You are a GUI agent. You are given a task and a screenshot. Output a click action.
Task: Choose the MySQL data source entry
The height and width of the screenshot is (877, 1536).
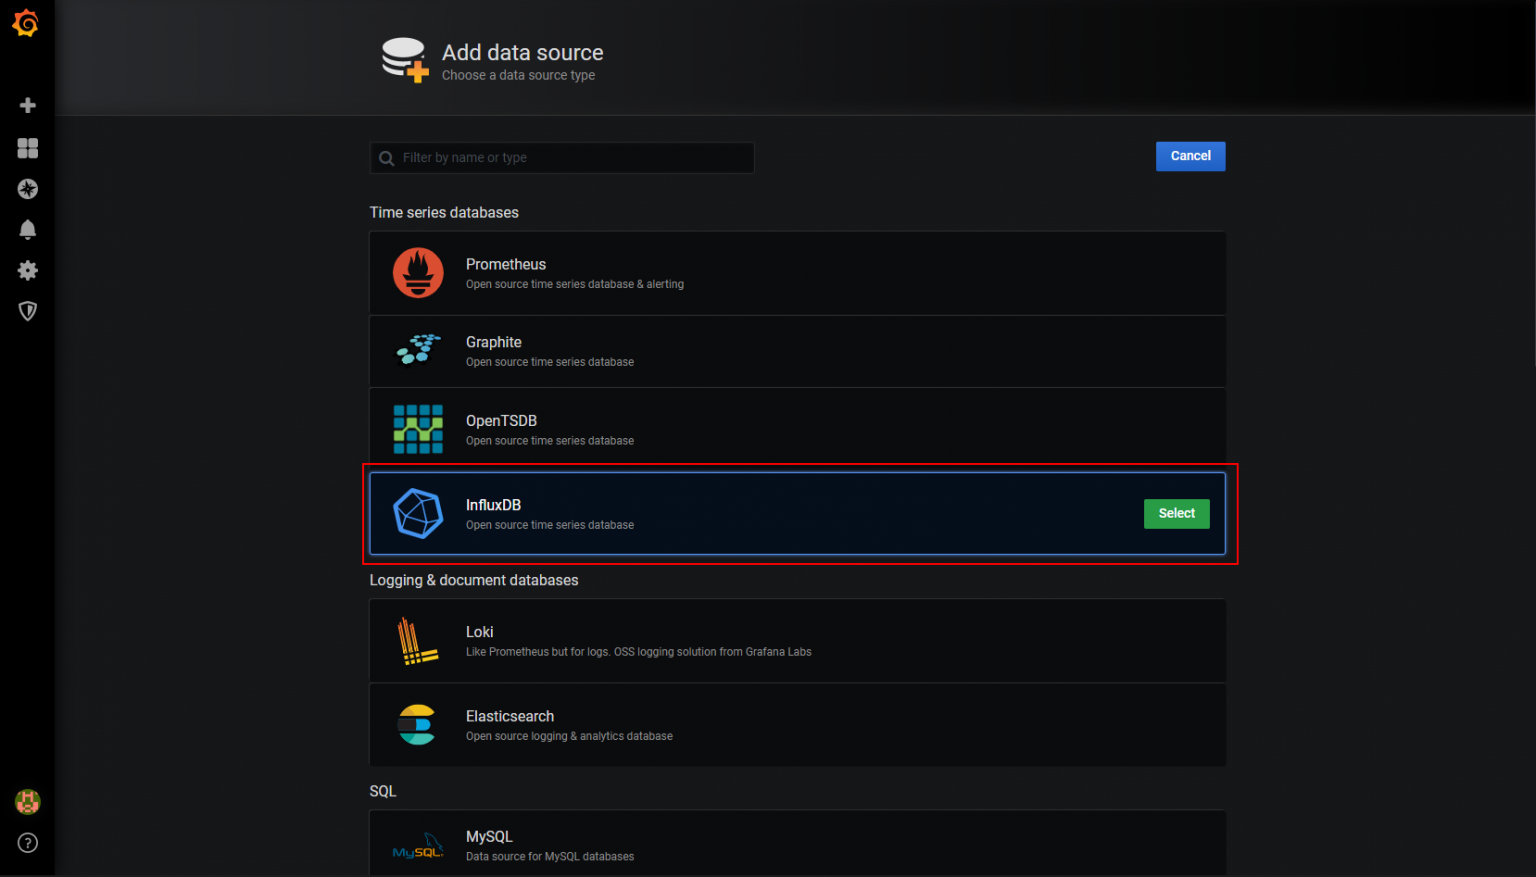tap(797, 844)
